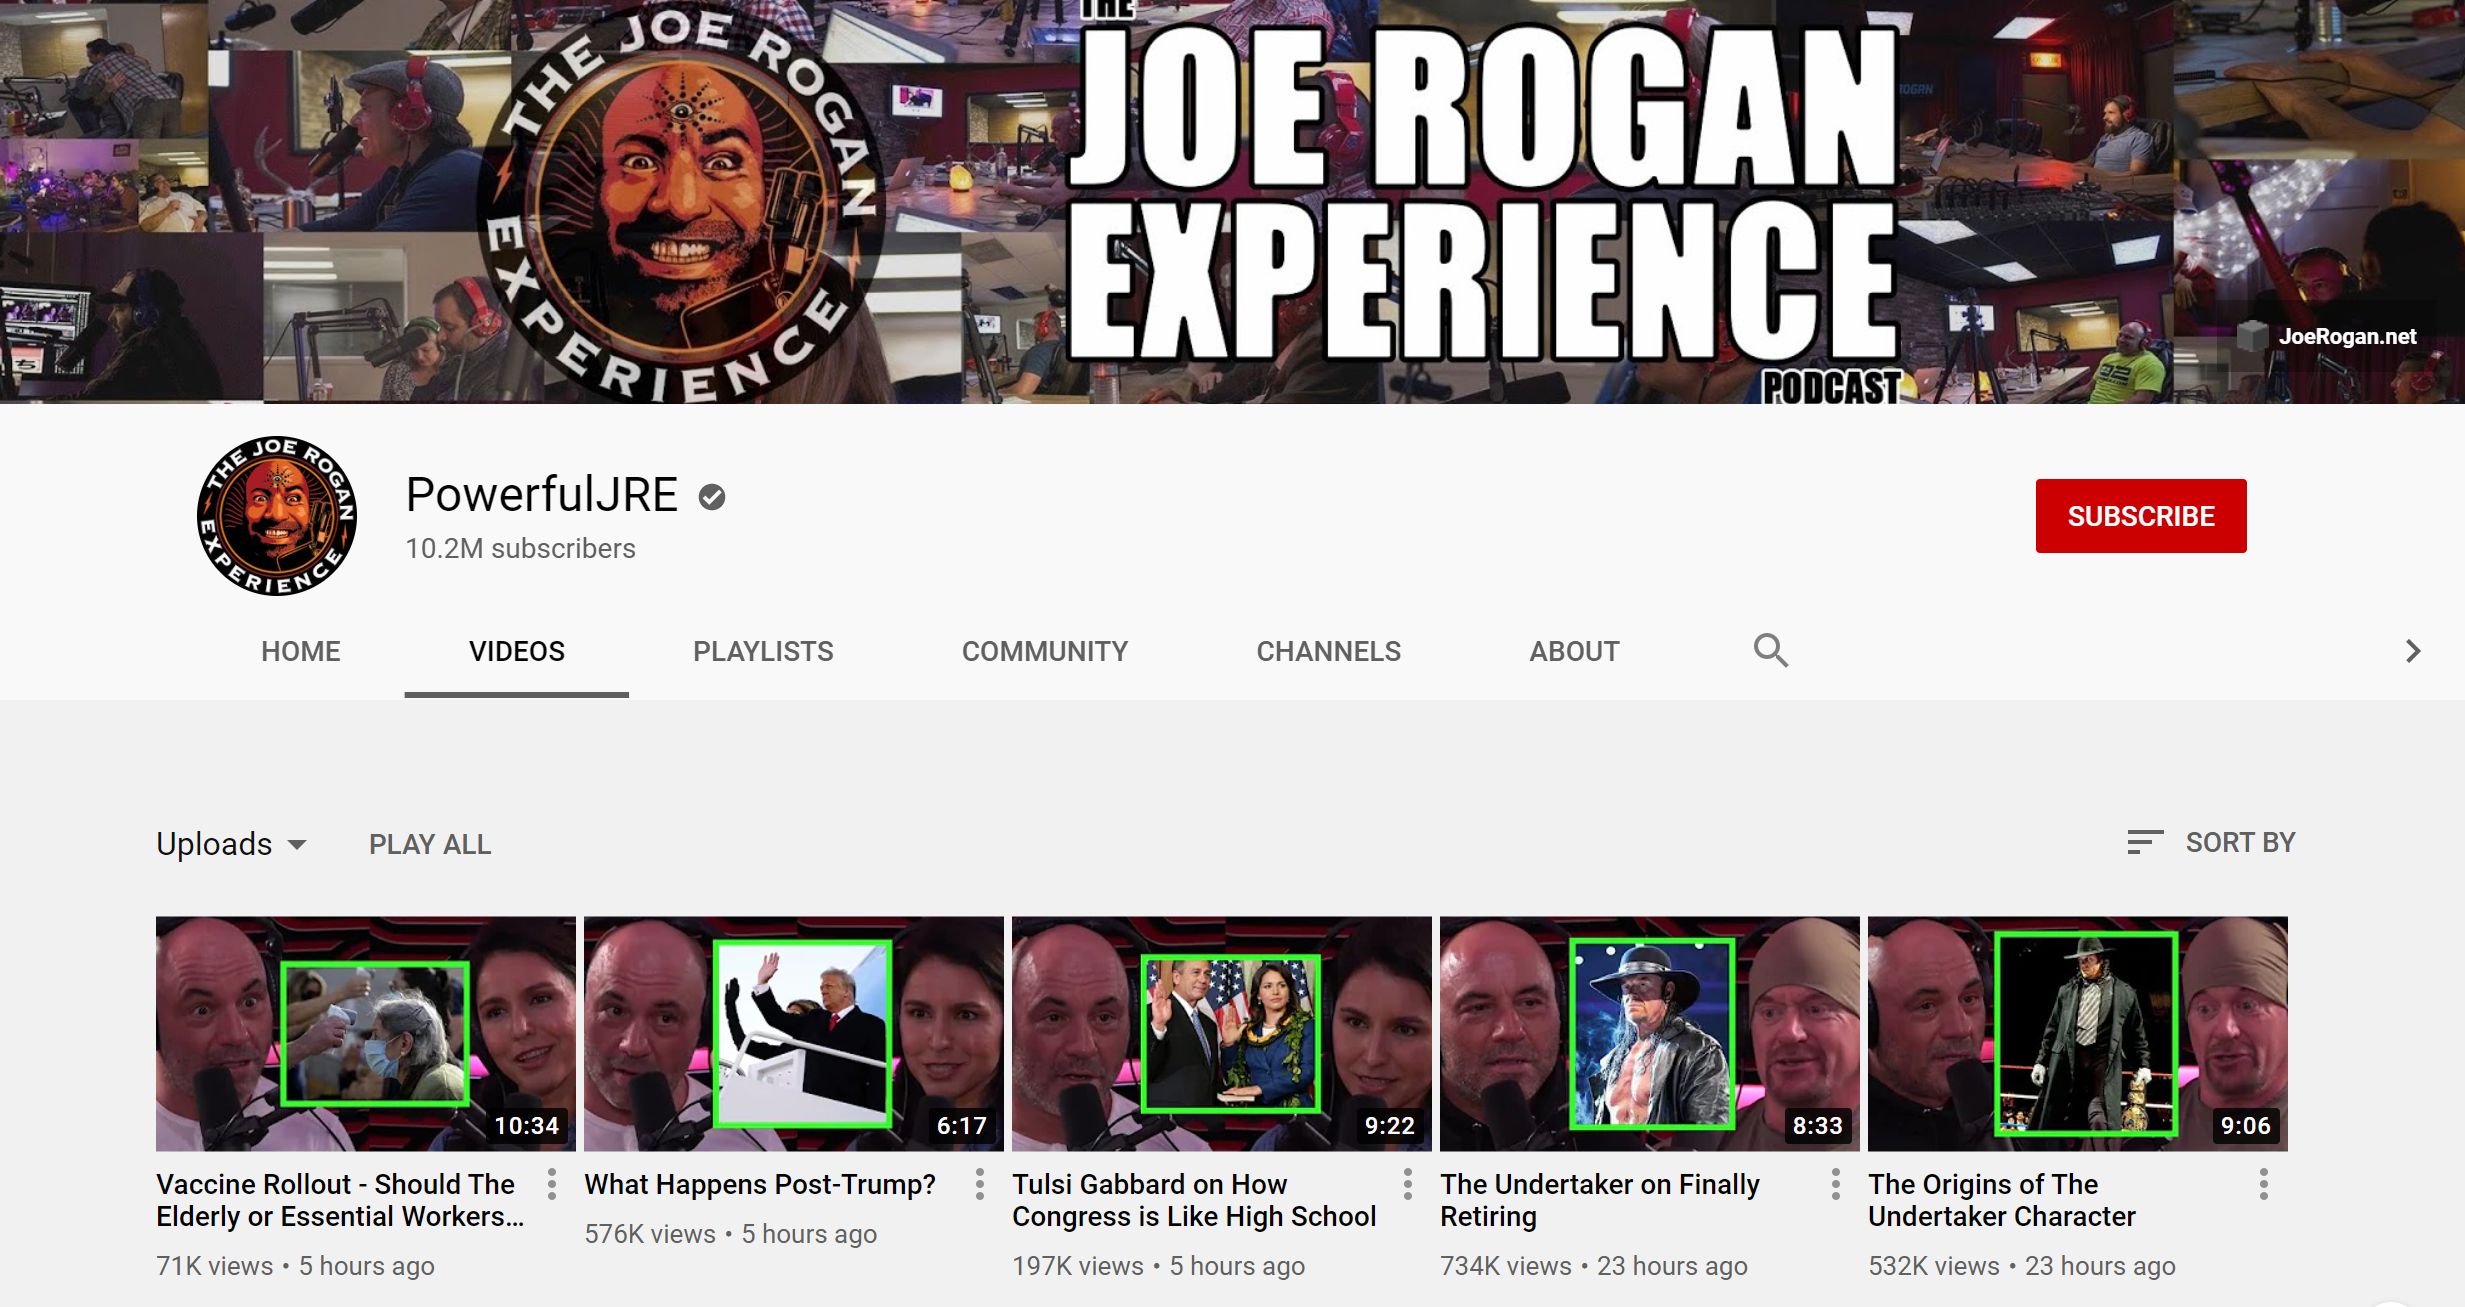Open Origins of The Undertaker Character title
The image size is (2465, 1307).
pos(2002,1200)
